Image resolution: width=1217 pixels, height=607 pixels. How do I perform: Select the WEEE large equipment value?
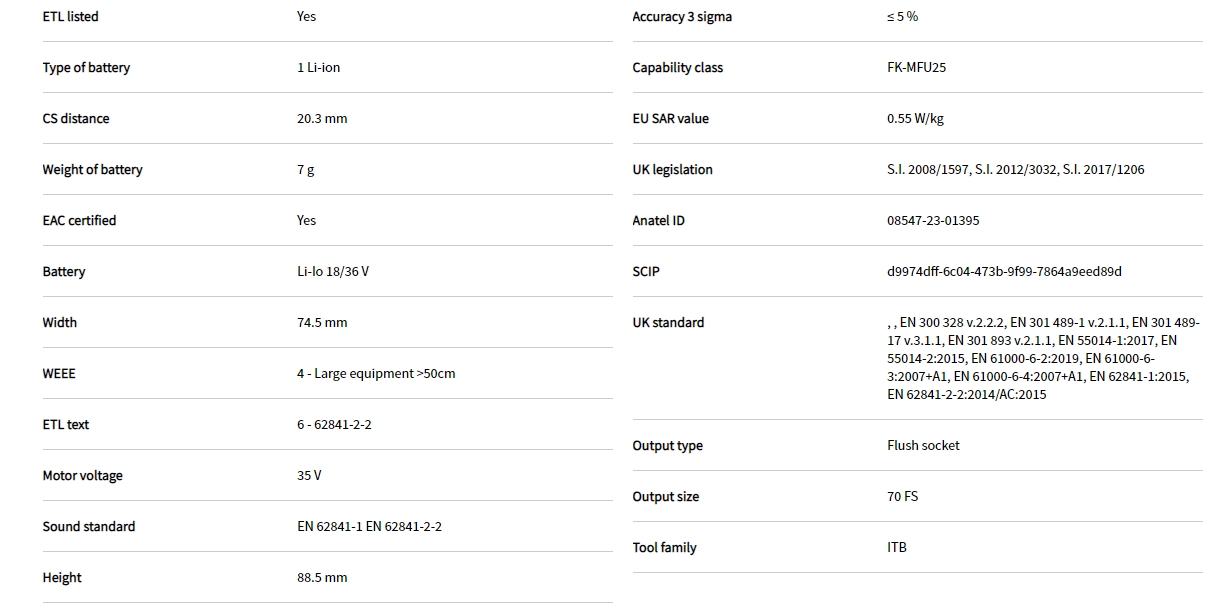click(x=376, y=374)
